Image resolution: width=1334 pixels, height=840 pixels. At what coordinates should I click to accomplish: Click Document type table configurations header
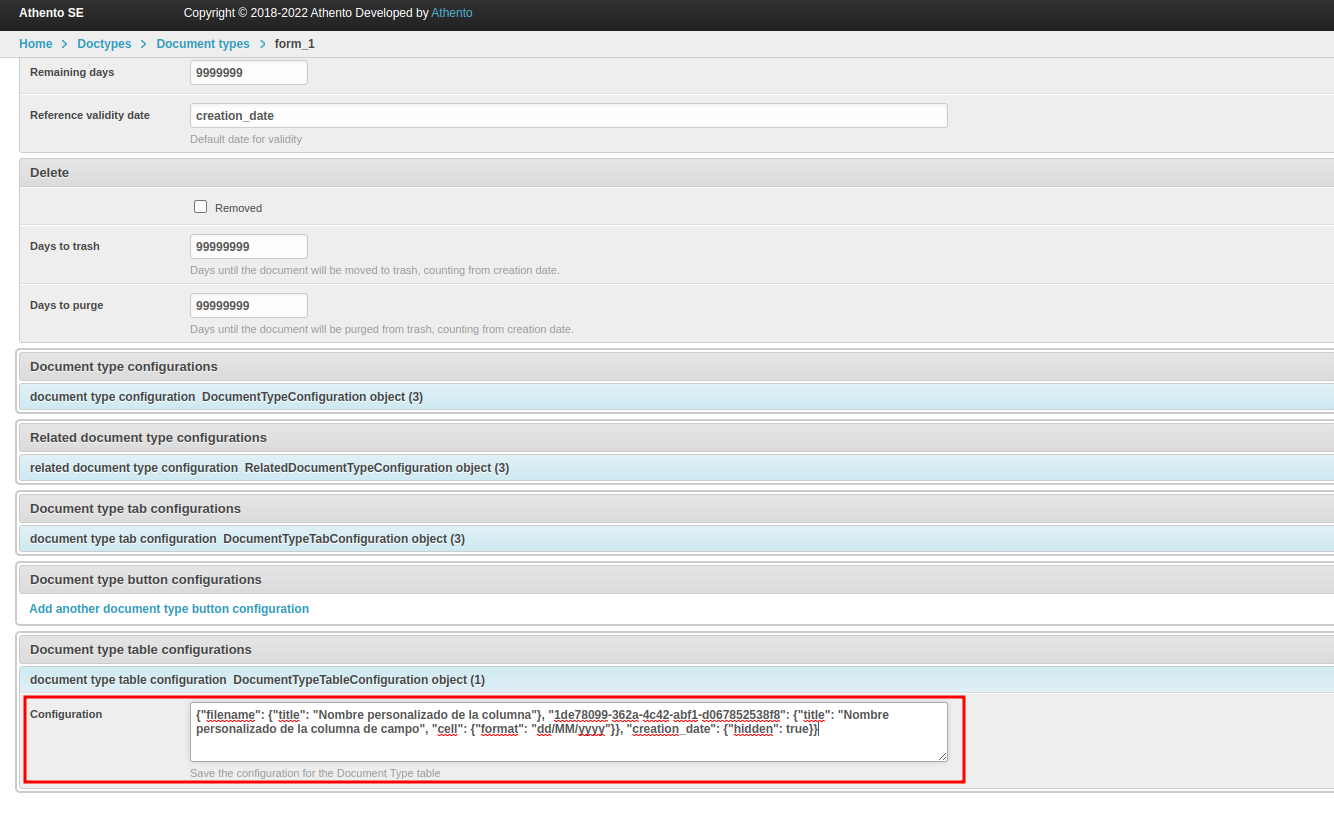point(141,650)
